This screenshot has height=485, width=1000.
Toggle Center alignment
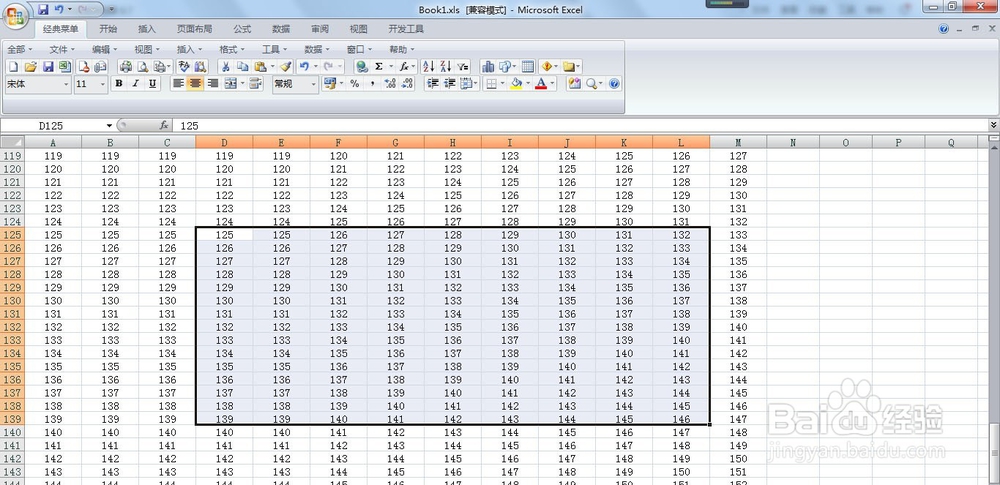(195, 84)
